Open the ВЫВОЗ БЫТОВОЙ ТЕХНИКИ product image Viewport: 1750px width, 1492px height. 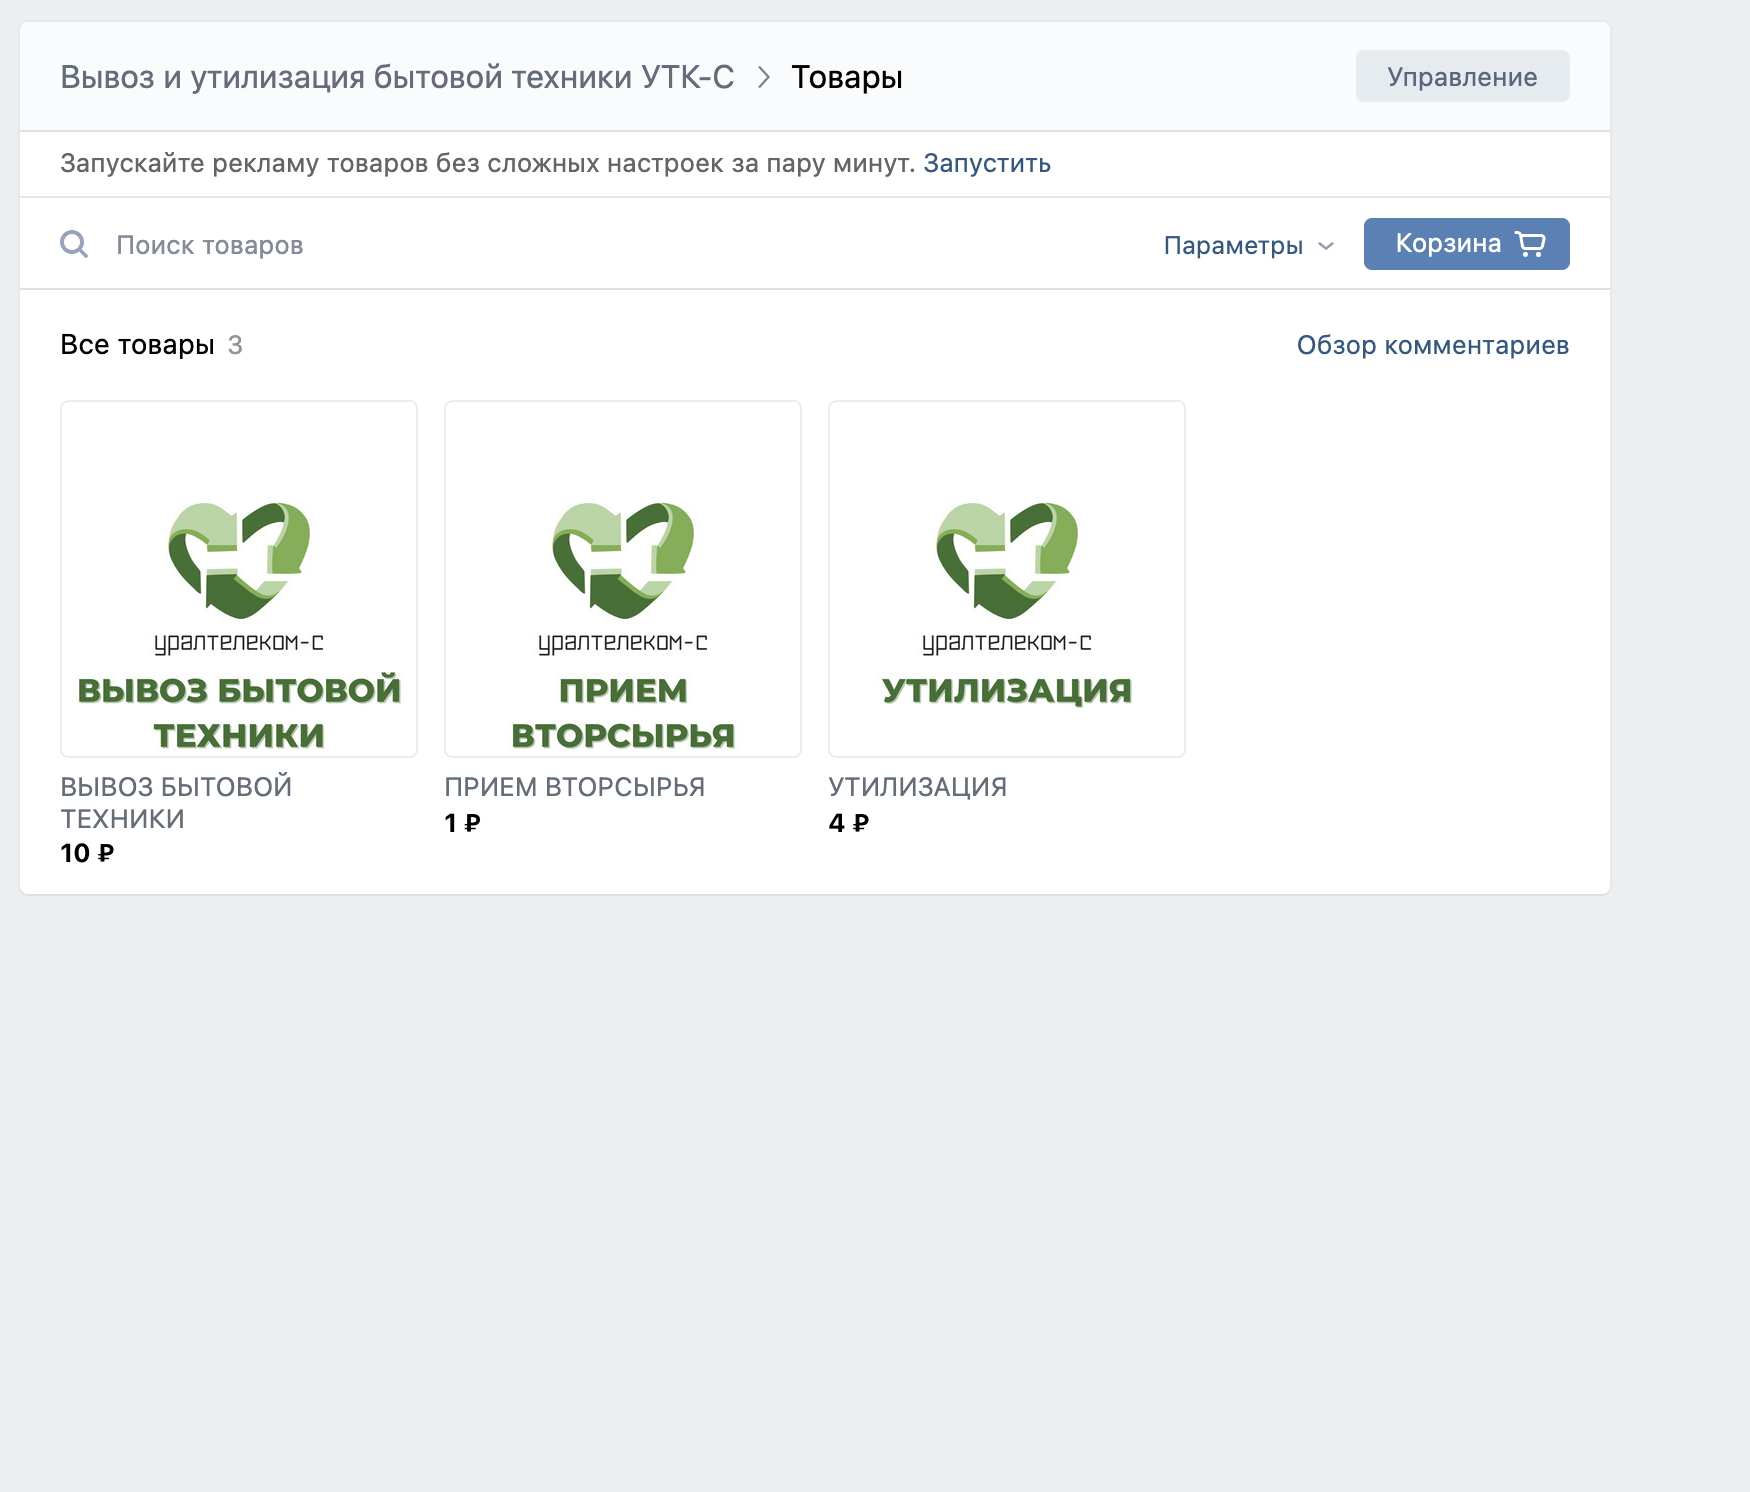coord(239,579)
